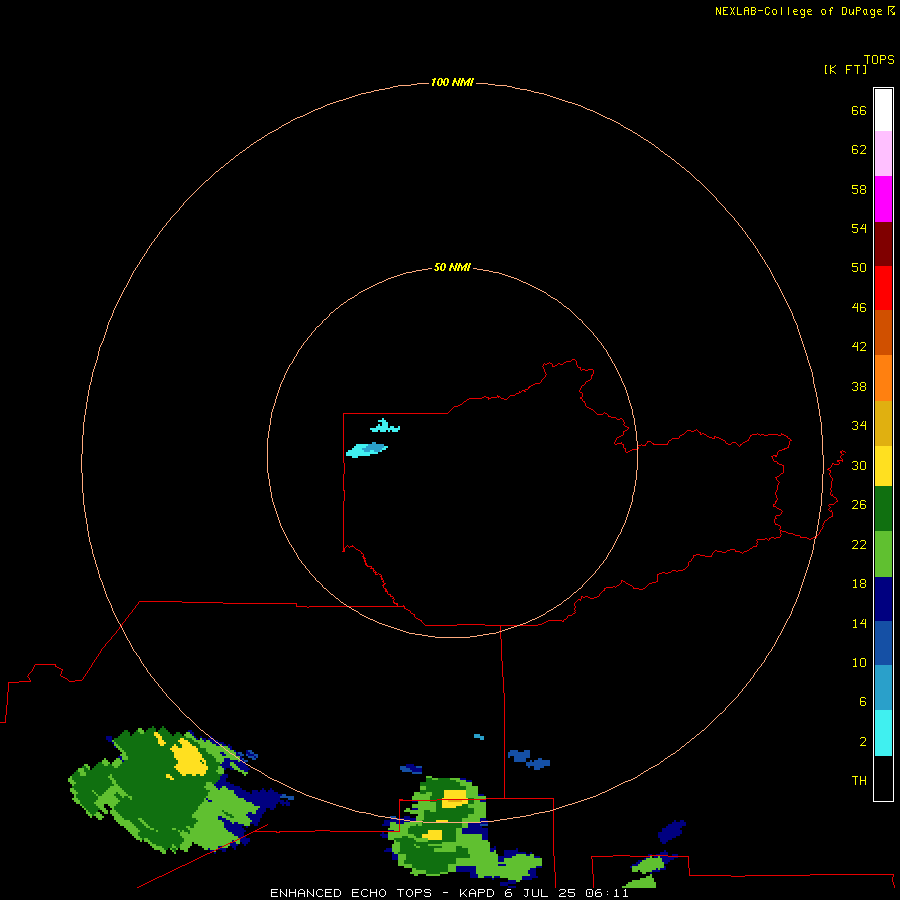The width and height of the screenshot is (900, 900).
Task: Click the legend value 30
Action: point(859,465)
